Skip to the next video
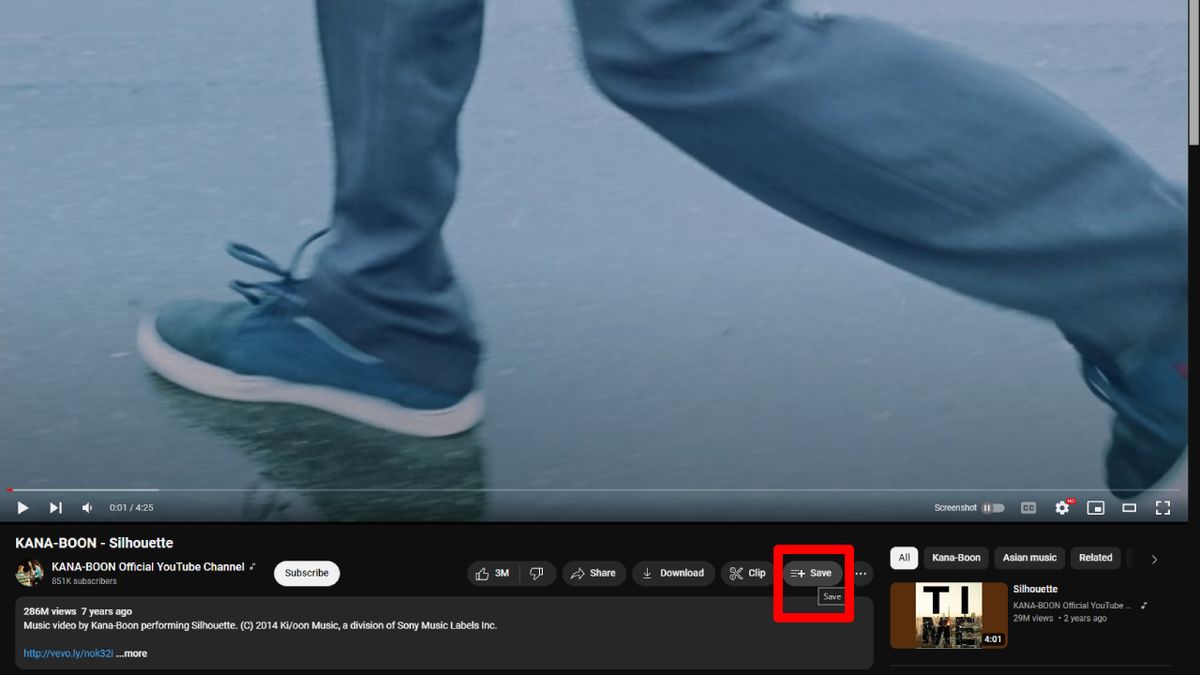Image resolution: width=1200 pixels, height=675 pixels. pos(55,507)
